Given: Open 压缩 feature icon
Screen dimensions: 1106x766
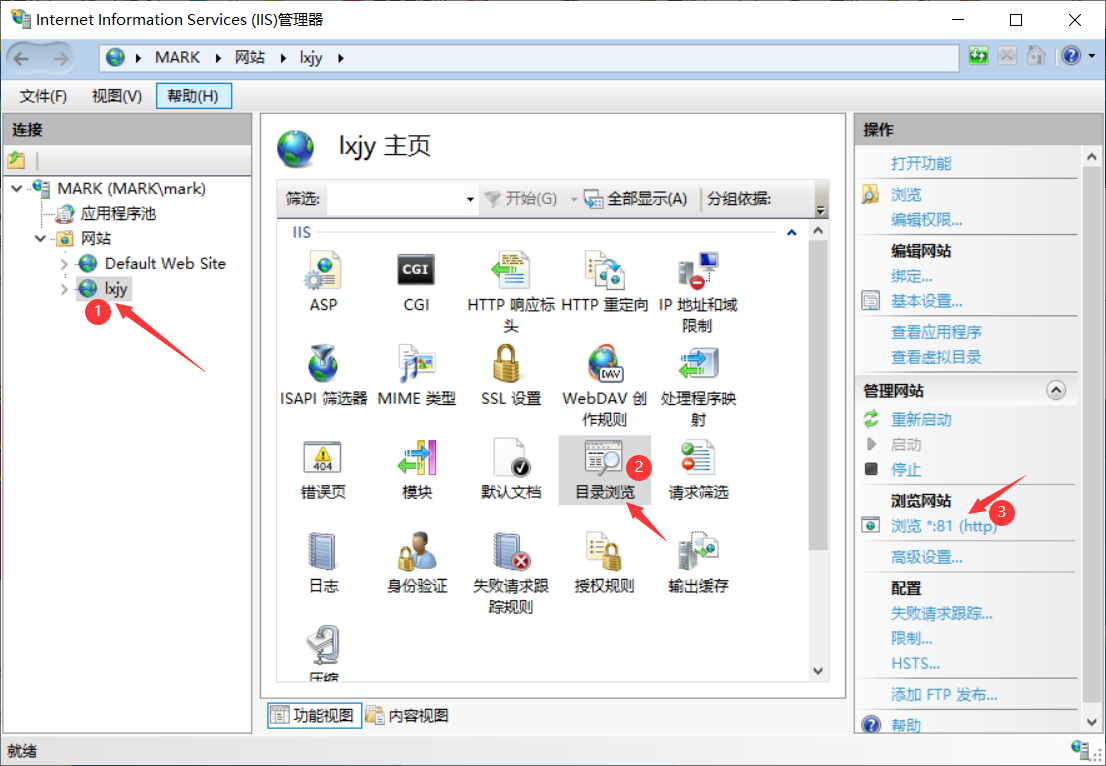Looking at the screenshot, I should 323,653.
